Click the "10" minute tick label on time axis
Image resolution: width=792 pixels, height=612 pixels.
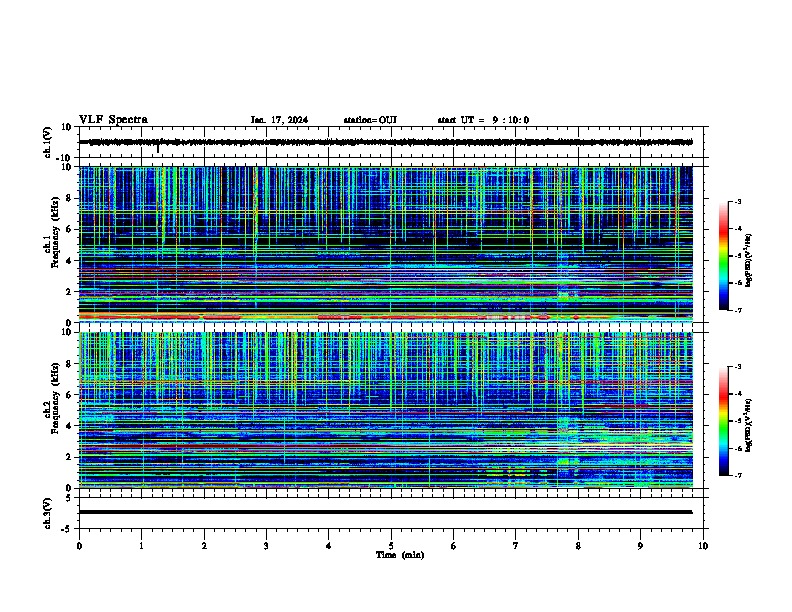pyautogui.click(x=703, y=546)
